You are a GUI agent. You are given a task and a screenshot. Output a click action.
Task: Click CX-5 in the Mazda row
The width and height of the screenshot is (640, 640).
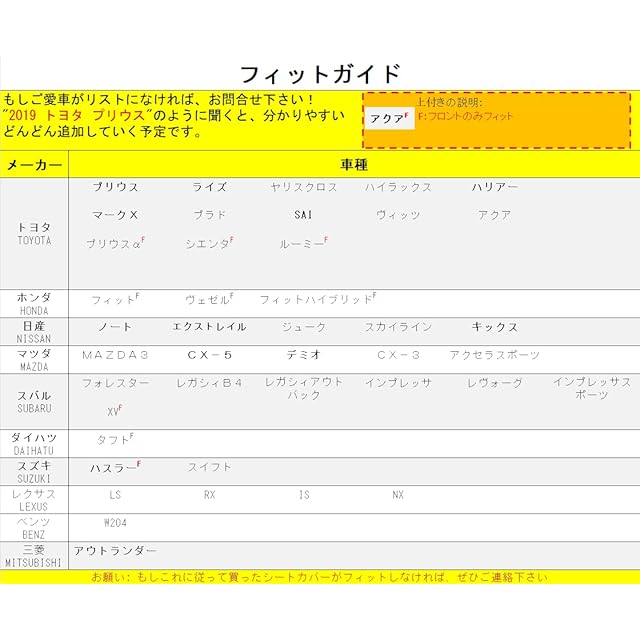(x=209, y=355)
